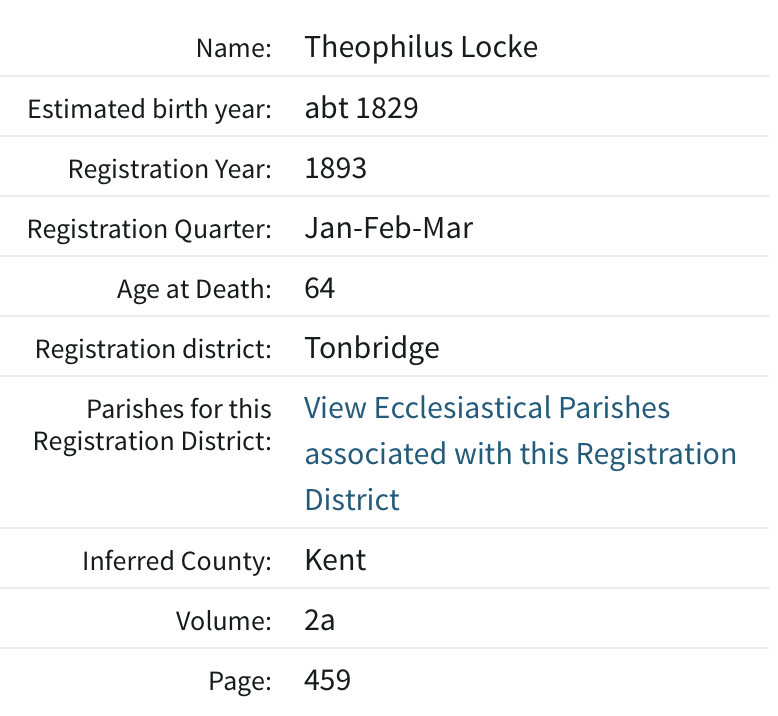Image resolution: width=778 pixels, height=716 pixels.
Task: Click the inferred county value Kent
Action: tap(335, 560)
